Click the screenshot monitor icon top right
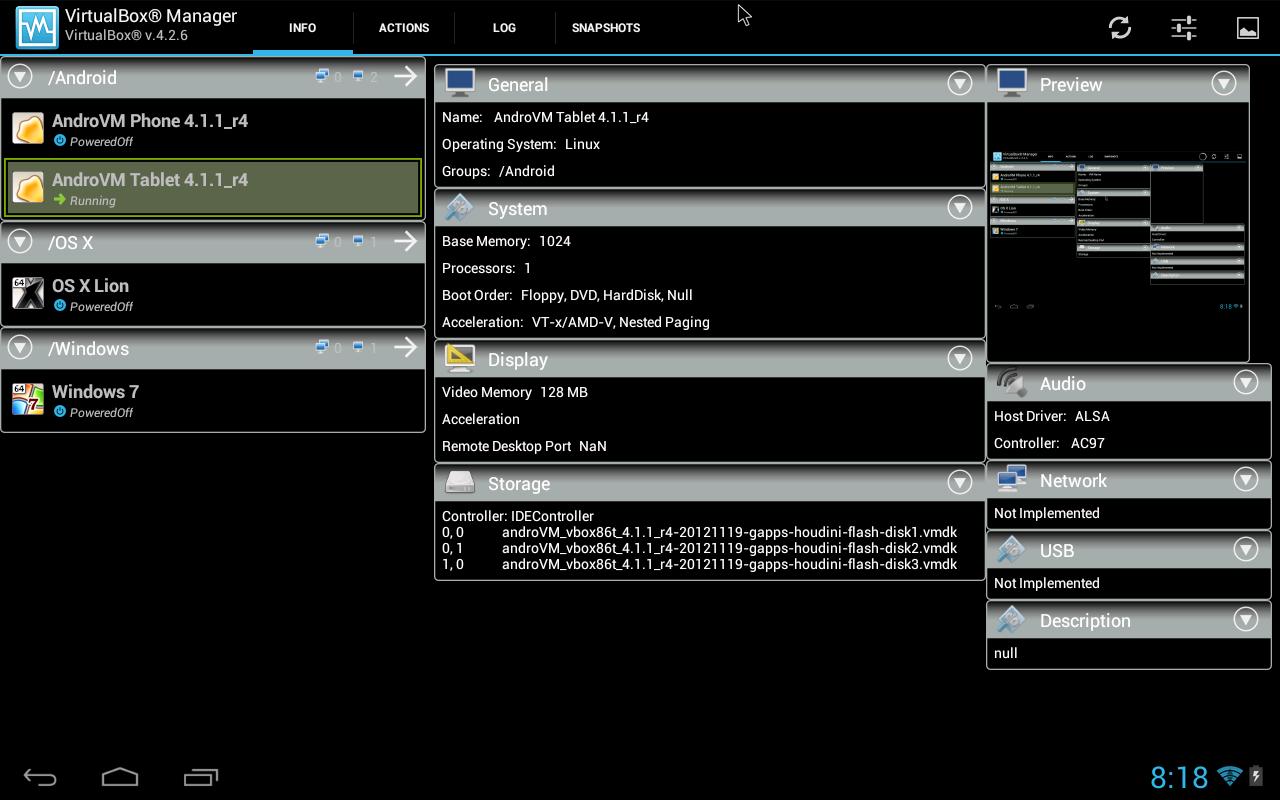Screen dimensions: 1280x800 tap(1248, 28)
